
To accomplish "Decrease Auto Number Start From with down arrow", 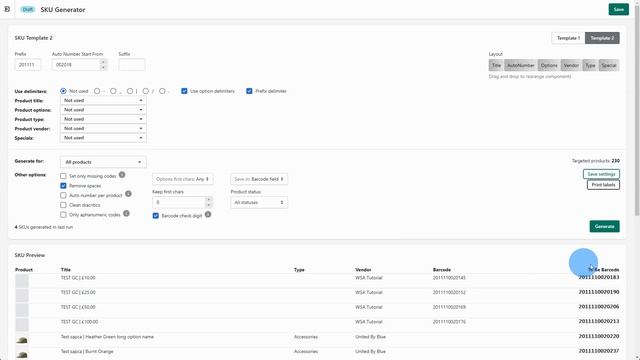I will [x=103, y=67].
